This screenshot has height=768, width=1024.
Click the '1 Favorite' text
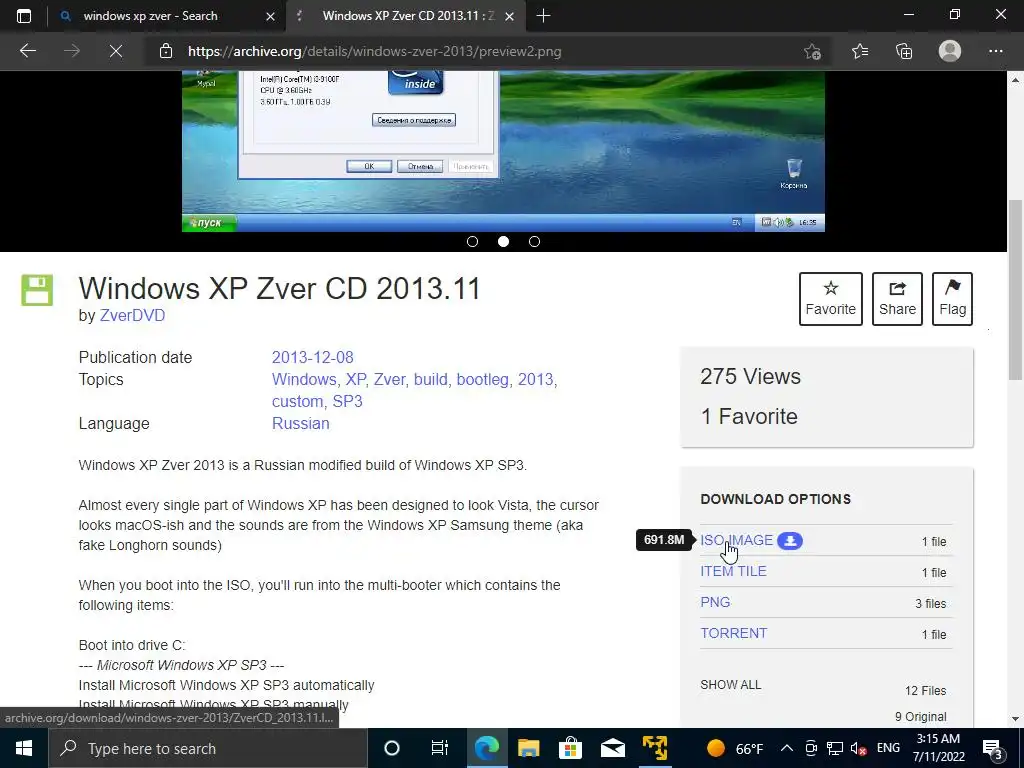click(749, 416)
